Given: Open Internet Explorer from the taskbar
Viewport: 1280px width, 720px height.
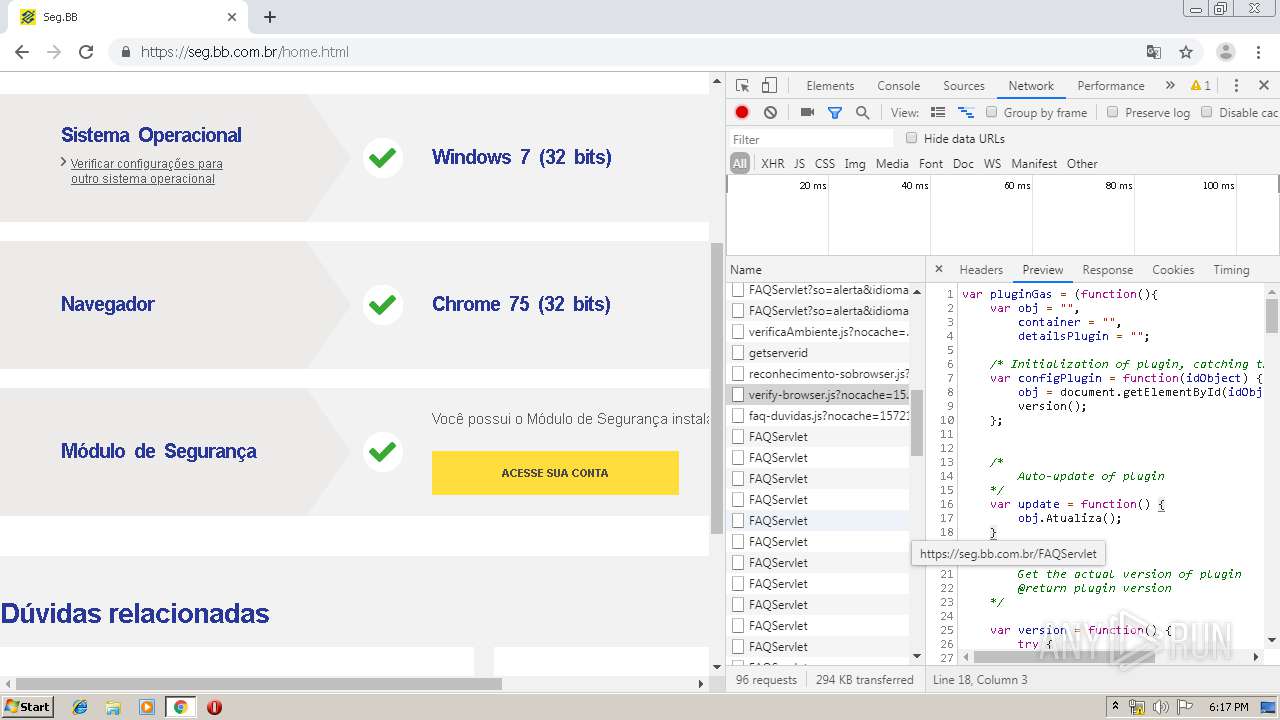Looking at the screenshot, I should pos(80,707).
